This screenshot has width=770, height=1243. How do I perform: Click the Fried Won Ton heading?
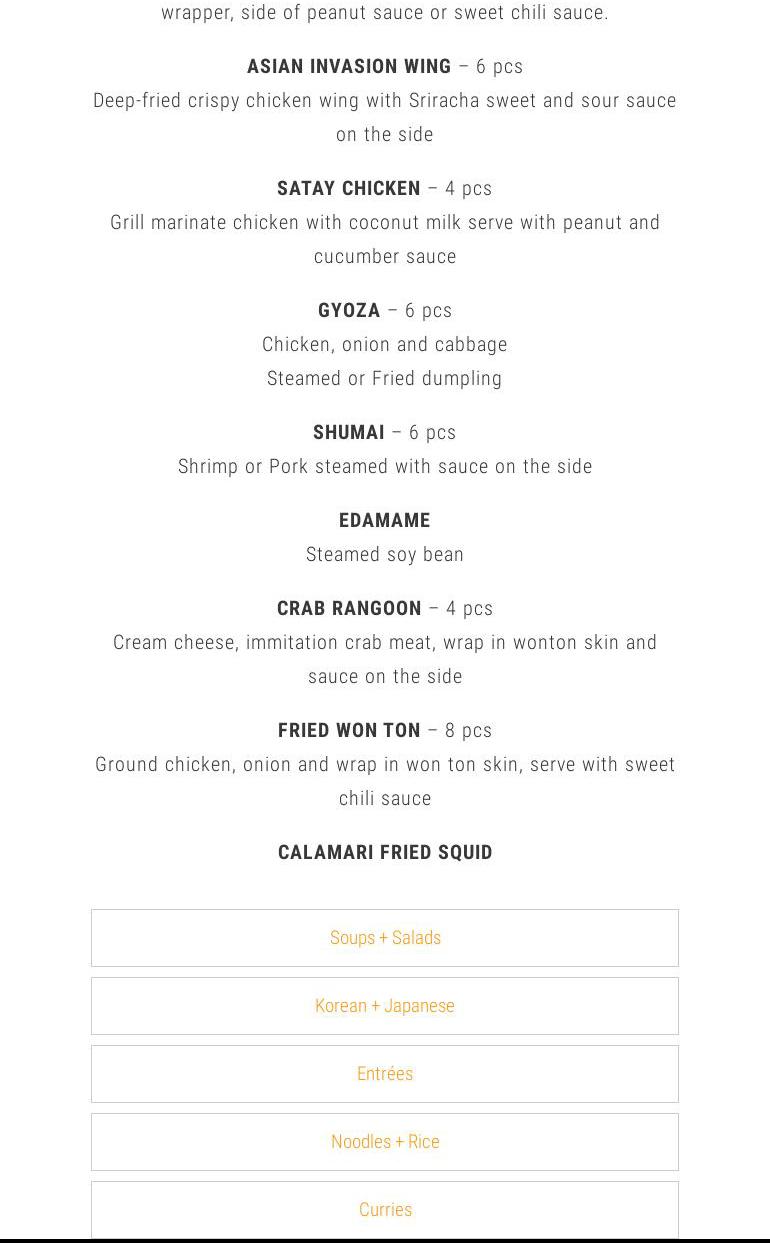(x=349, y=731)
